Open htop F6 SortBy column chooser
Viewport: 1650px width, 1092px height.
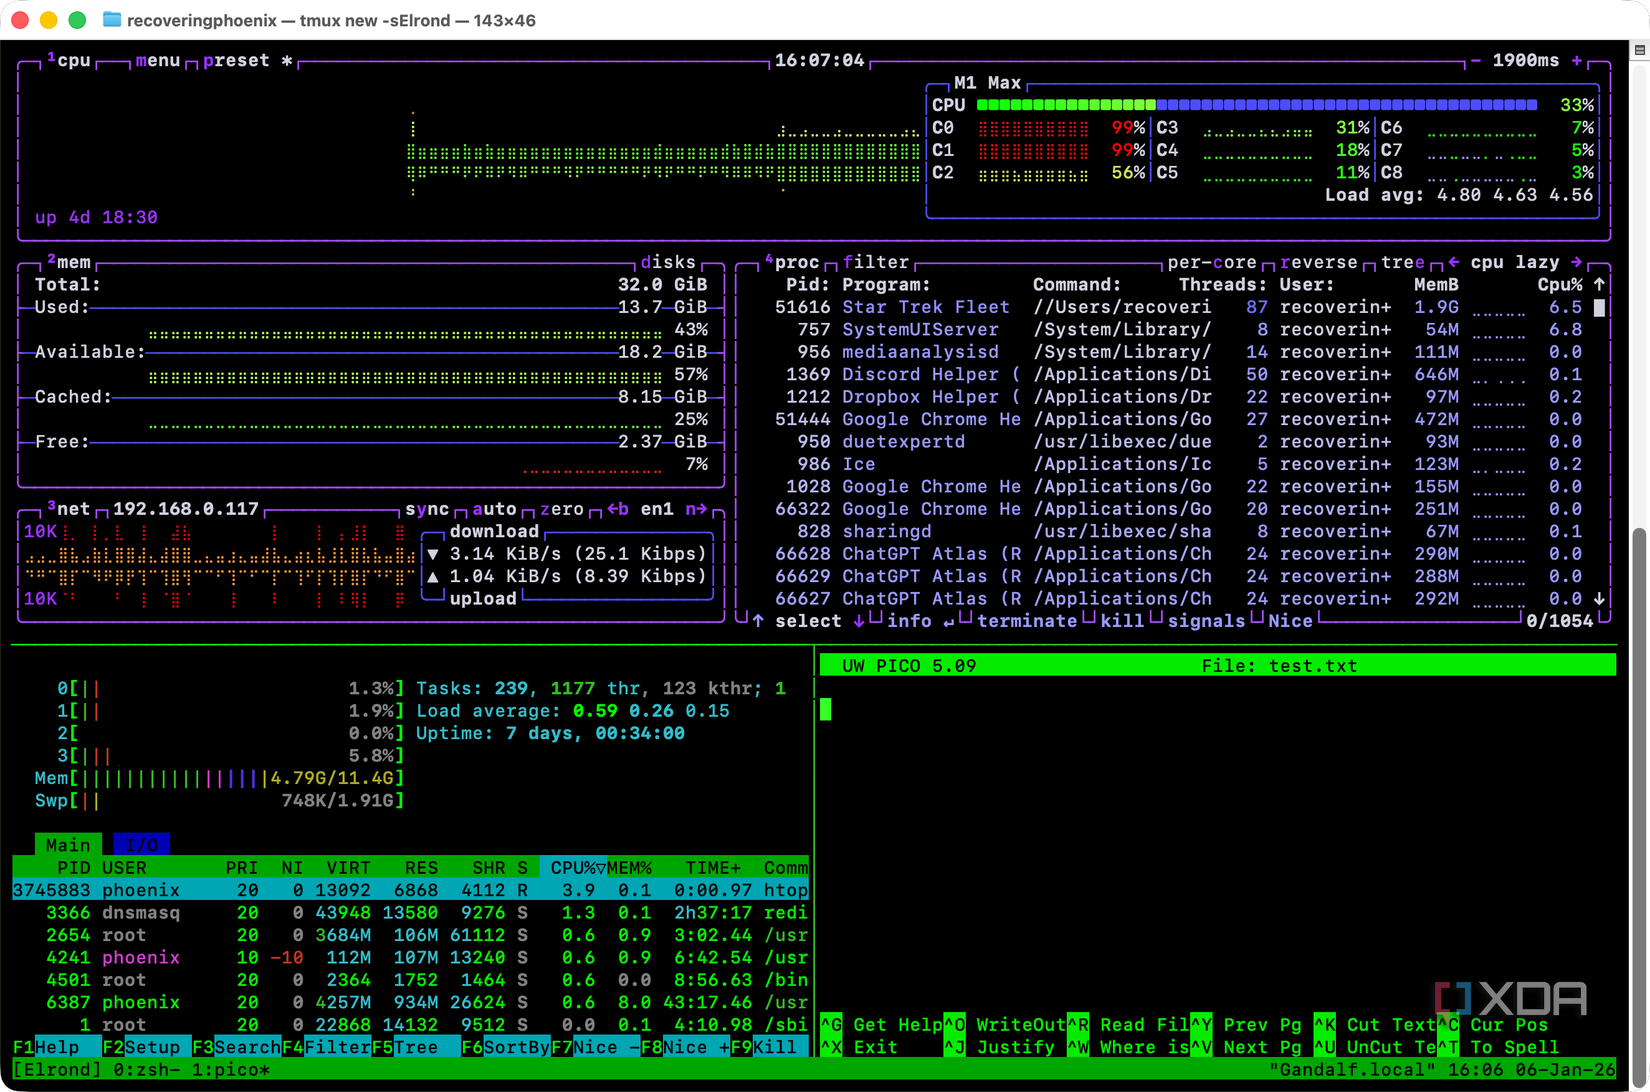(505, 1047)
